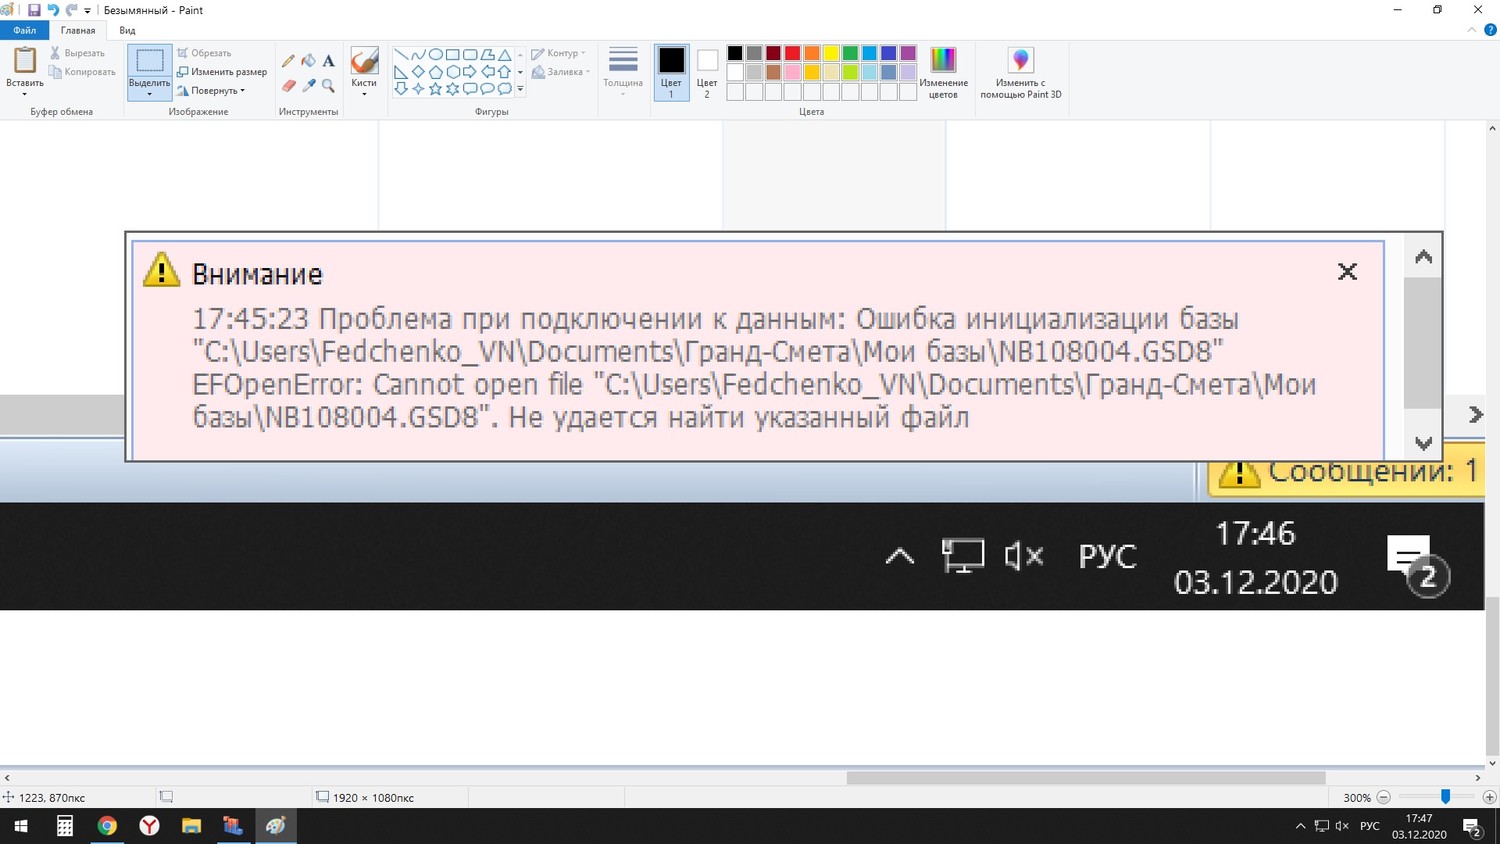Select the Color picker eyedropper tool

pyautogui.click(x=308, y=86)
